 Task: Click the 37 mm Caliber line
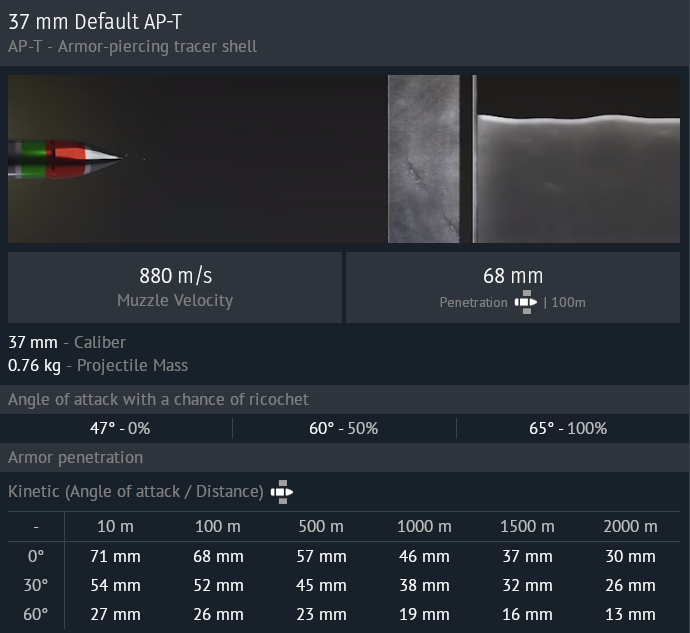67,342
